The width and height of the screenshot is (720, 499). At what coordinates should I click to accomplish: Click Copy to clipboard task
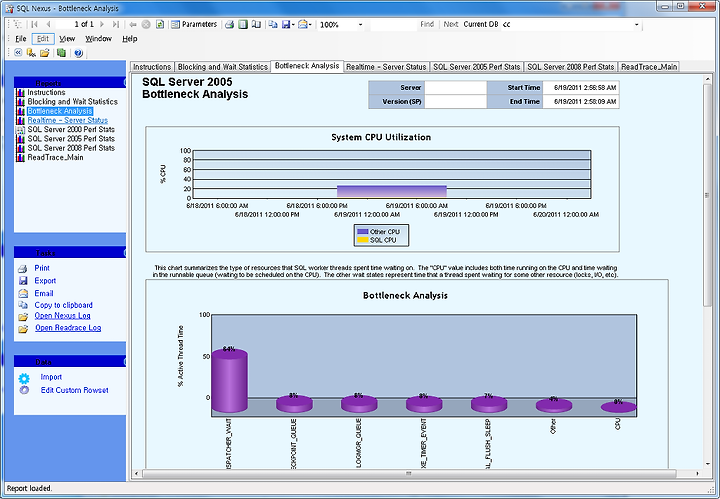click(x=63, y=305)
